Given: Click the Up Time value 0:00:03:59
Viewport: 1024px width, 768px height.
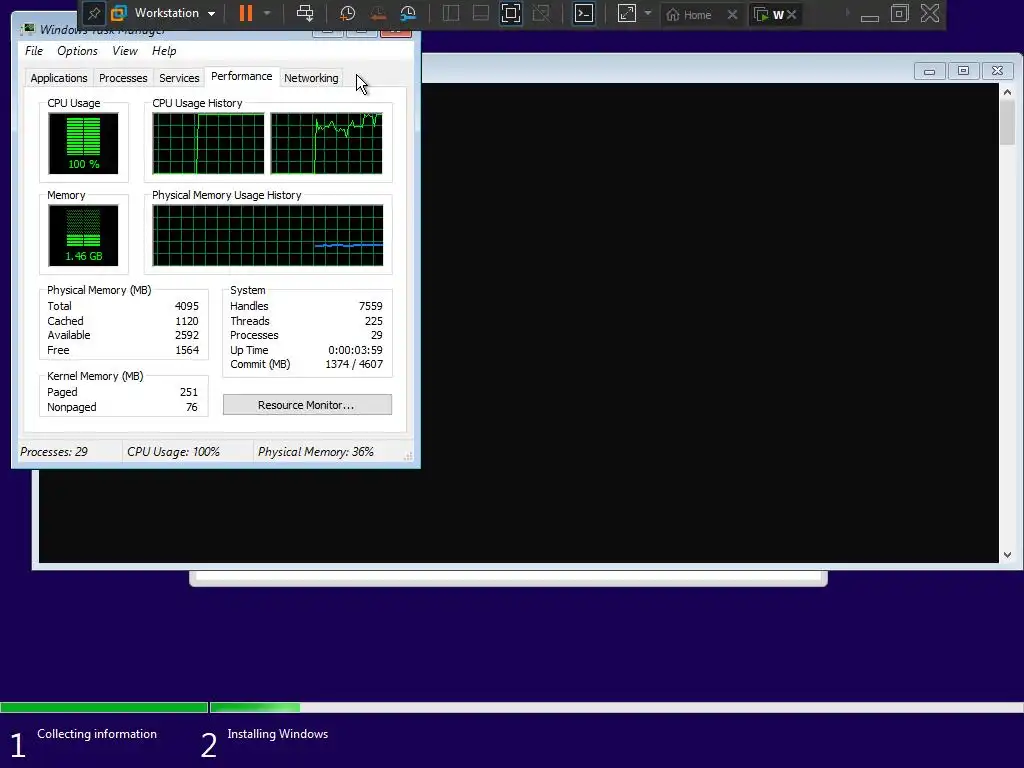Looking at the screenshot, I should [355, 350].
